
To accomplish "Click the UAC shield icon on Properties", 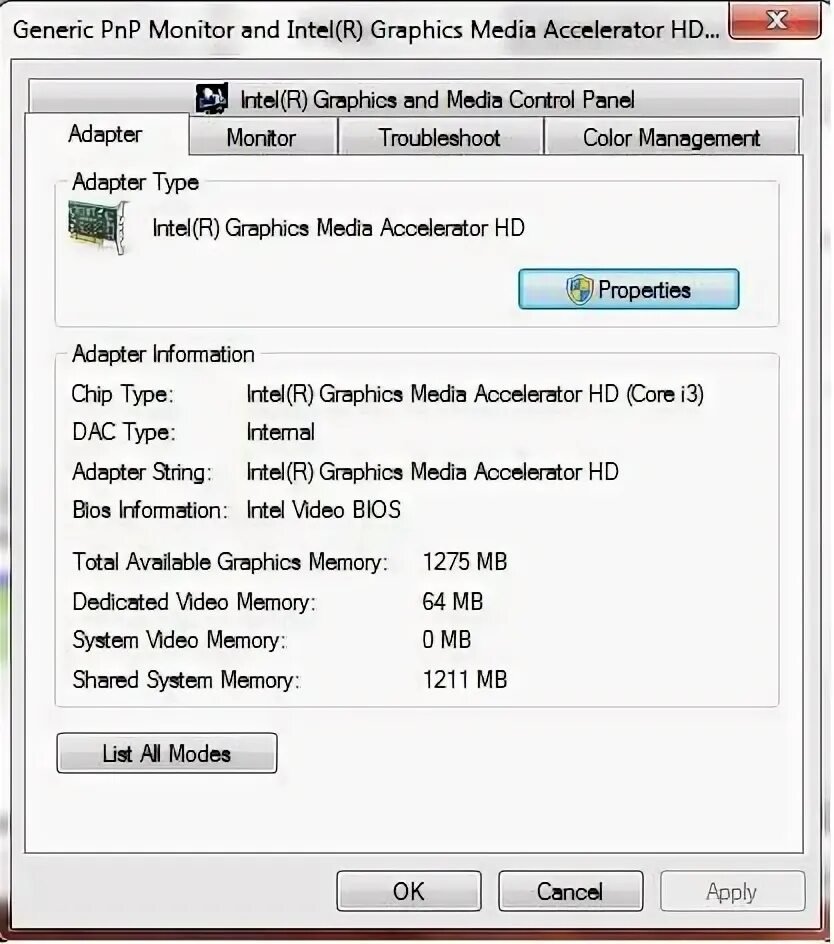I will point(579,290).
